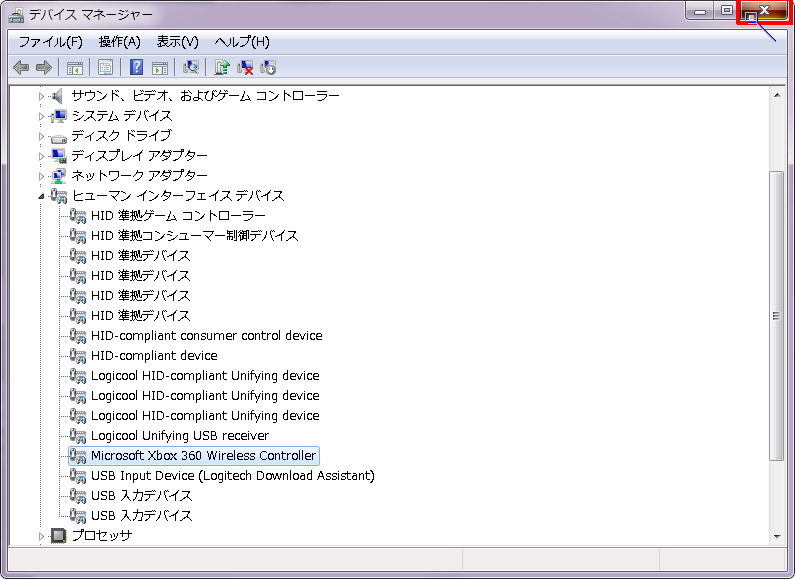Click the Back arrow toolbar icon
The height and width of the screenshot is (579, 795).
pos(21,67)
